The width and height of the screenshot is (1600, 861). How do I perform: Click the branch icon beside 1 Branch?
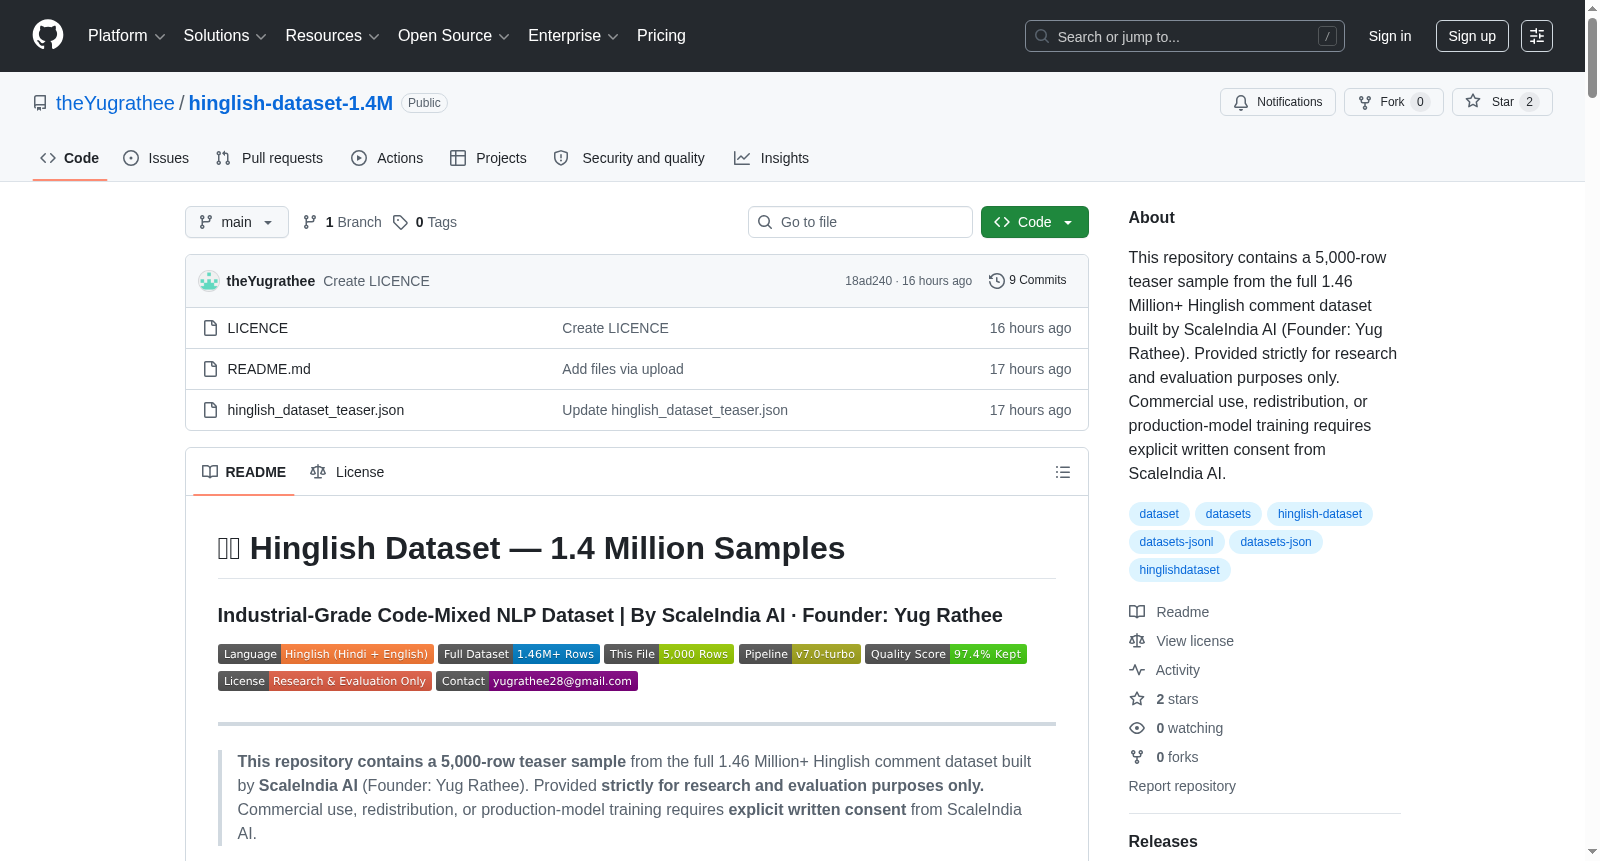pyautogui.click(x=310, y=222)
